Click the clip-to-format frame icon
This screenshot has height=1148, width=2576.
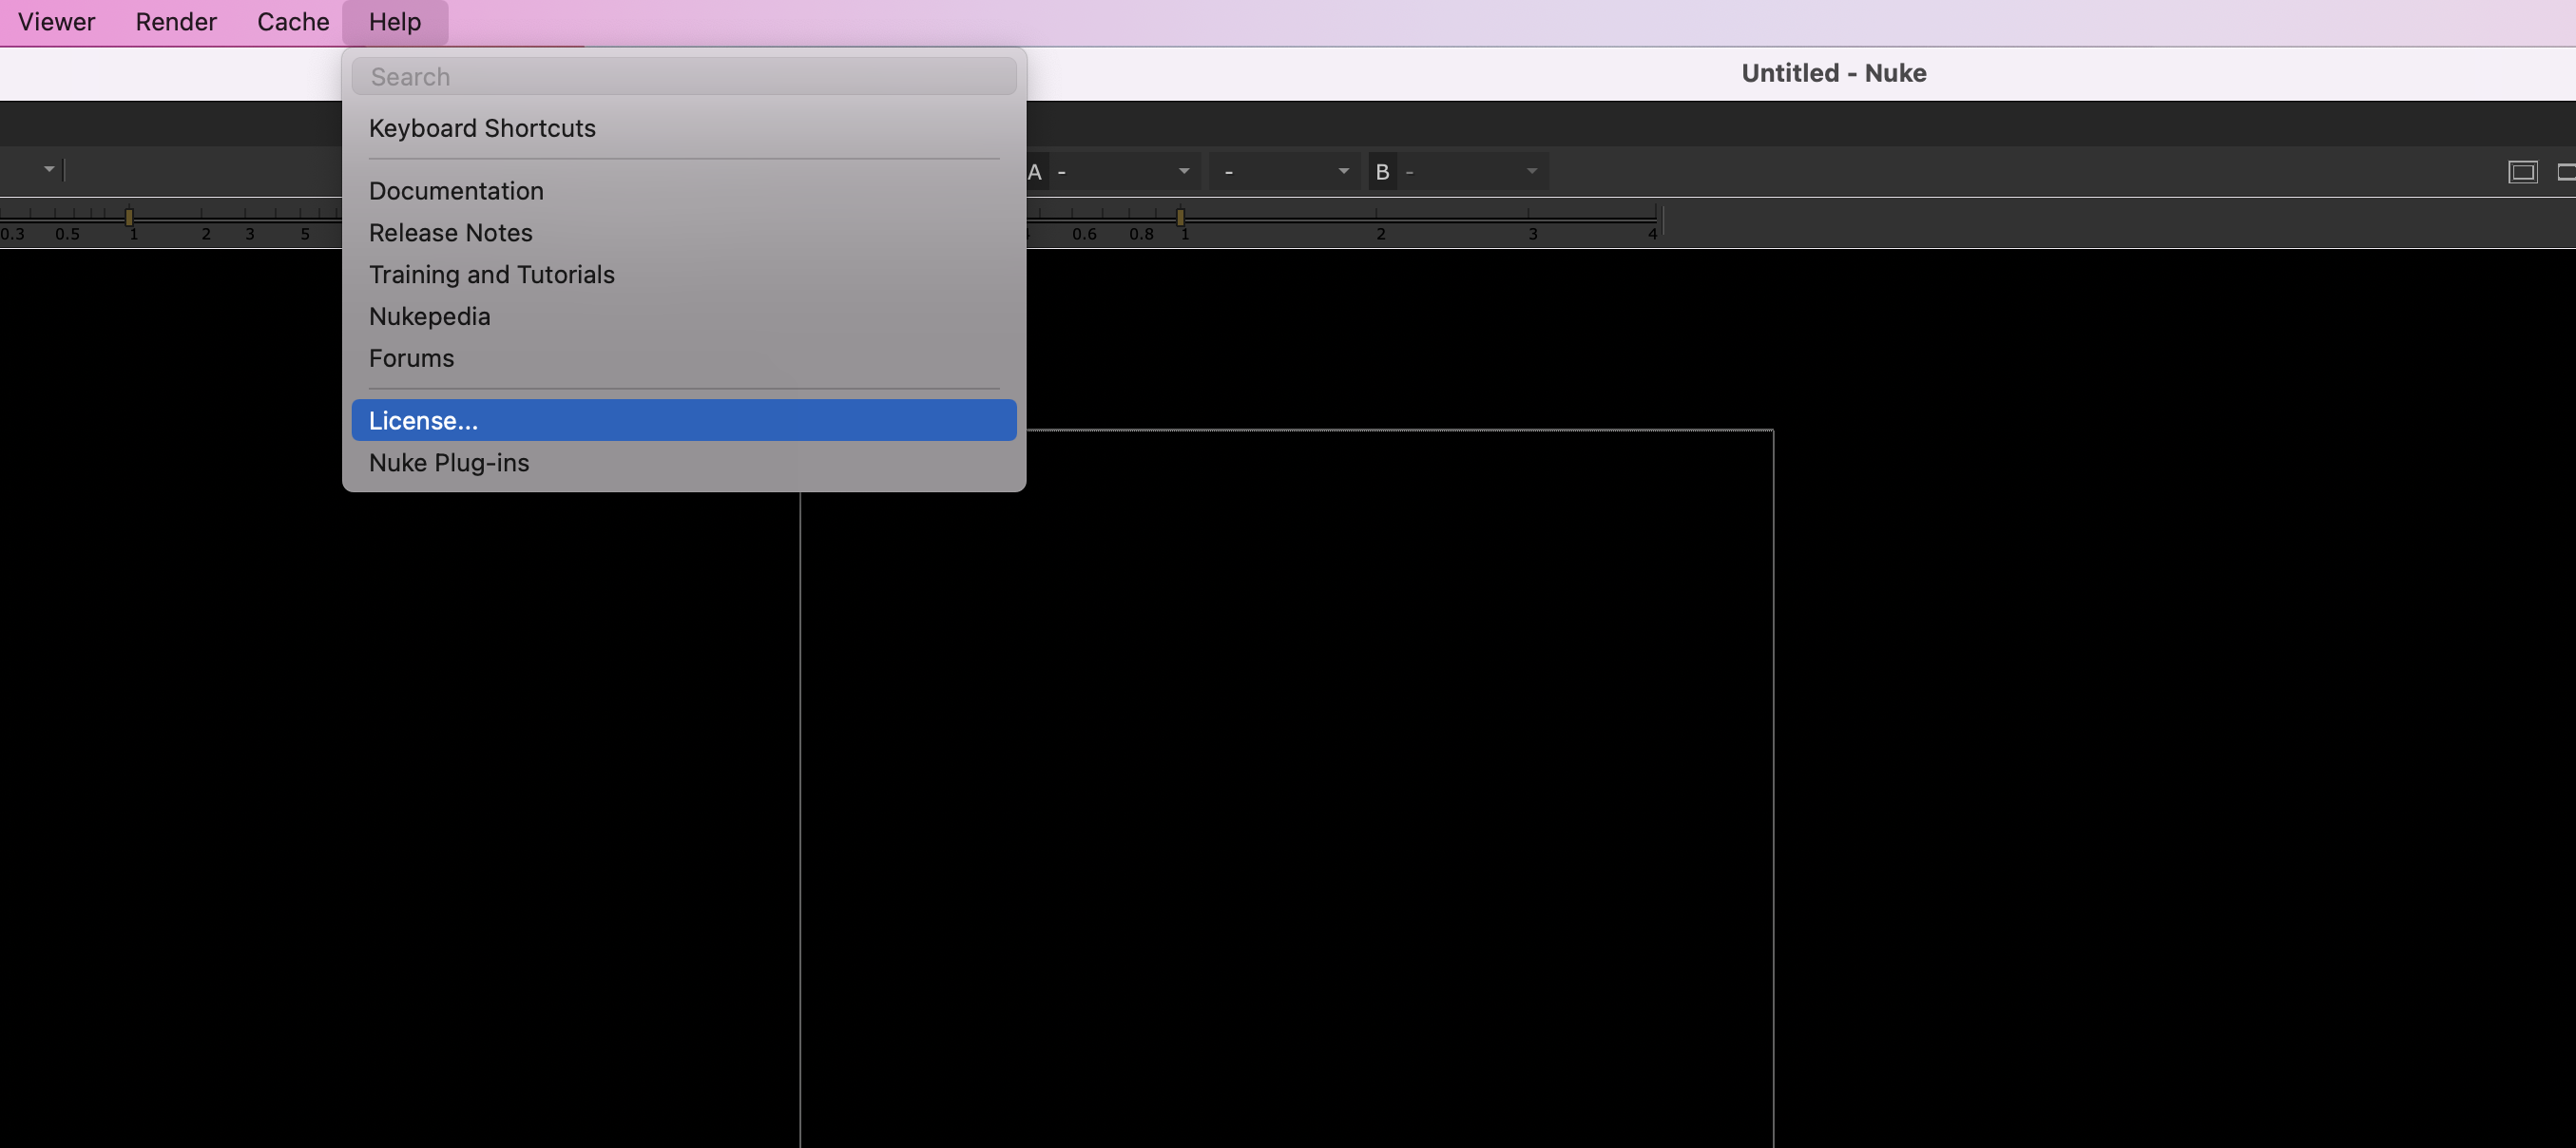point(2522,172)
